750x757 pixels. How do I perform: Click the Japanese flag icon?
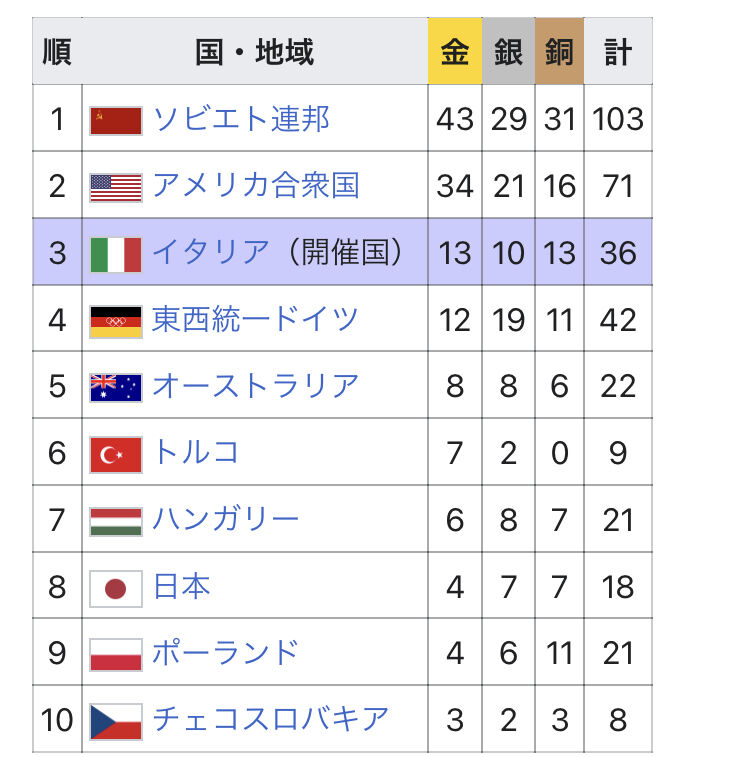point(116,587)
